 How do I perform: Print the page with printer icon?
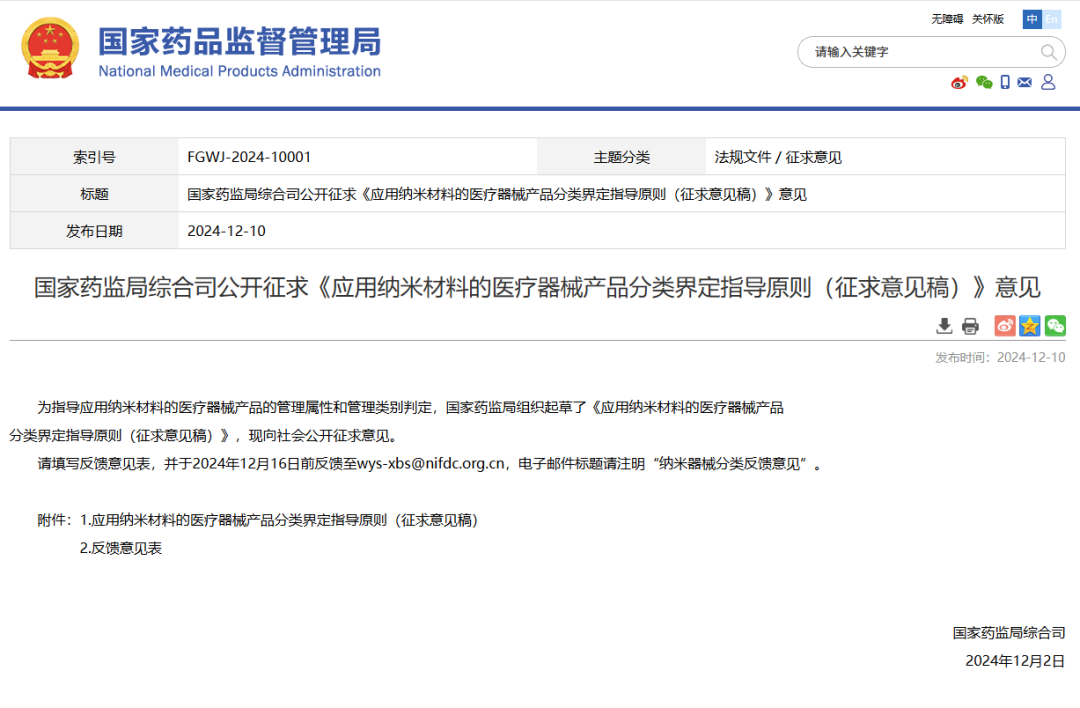coord(970,326)
